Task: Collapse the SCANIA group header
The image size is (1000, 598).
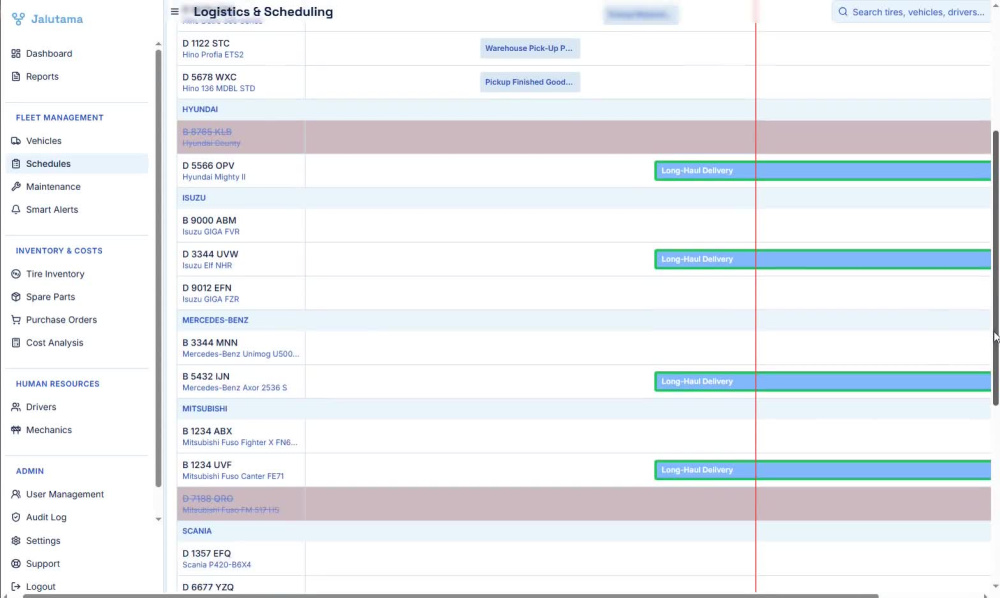Action: (x=584, y=531)
